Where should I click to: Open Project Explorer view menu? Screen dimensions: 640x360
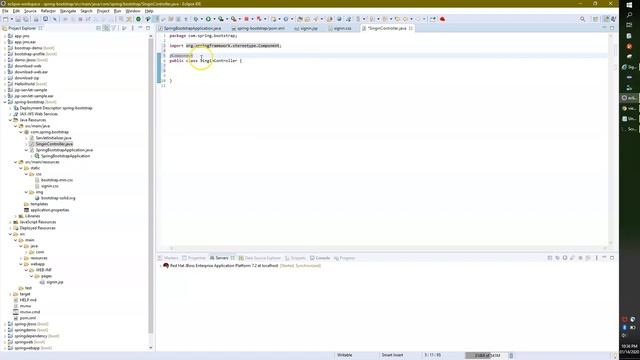pos(133,28)
